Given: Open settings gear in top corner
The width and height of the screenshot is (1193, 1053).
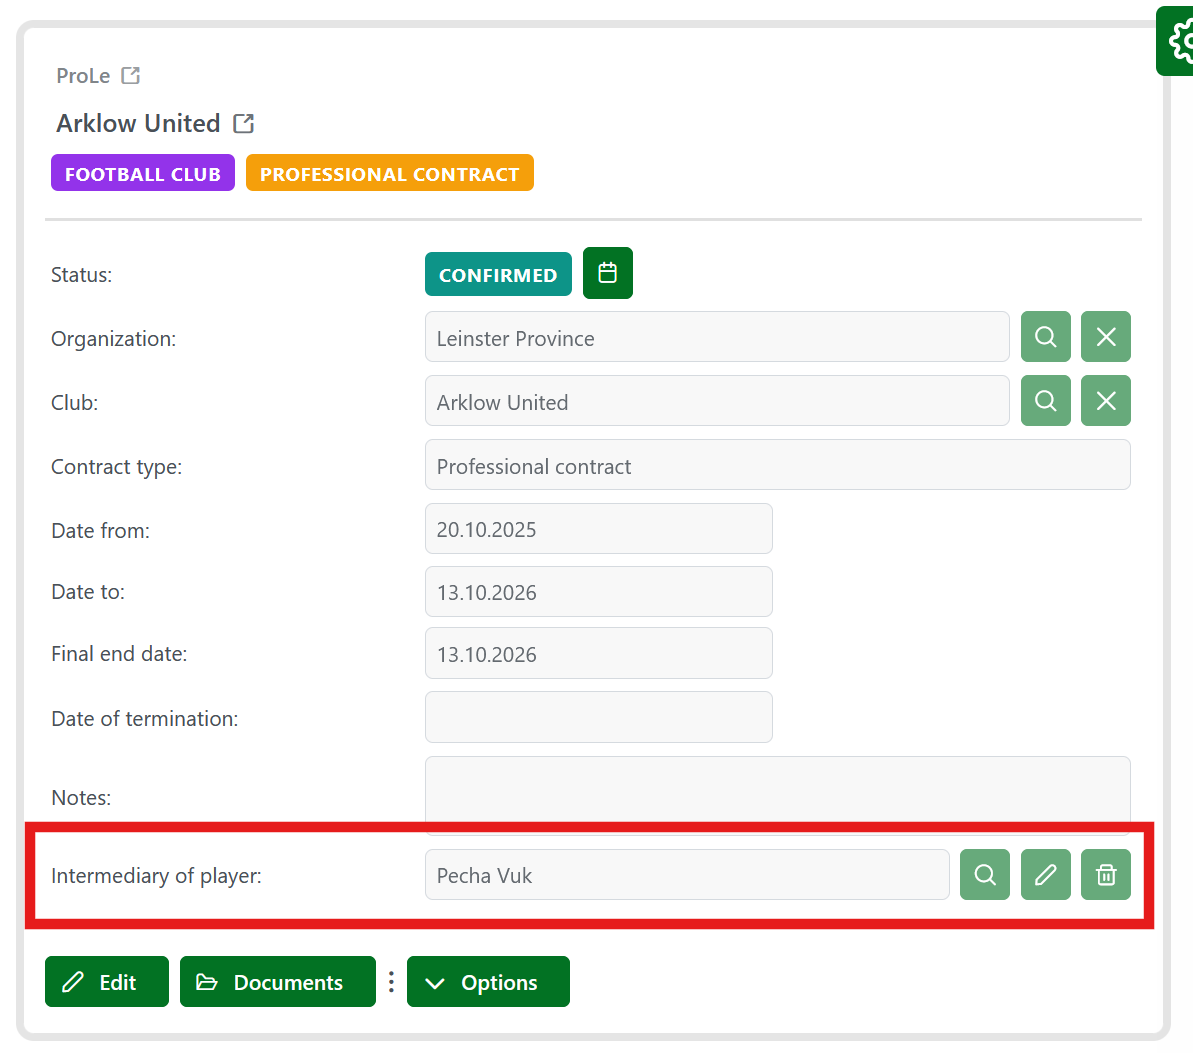Looking at the screenshot, I should [1178, 42].
